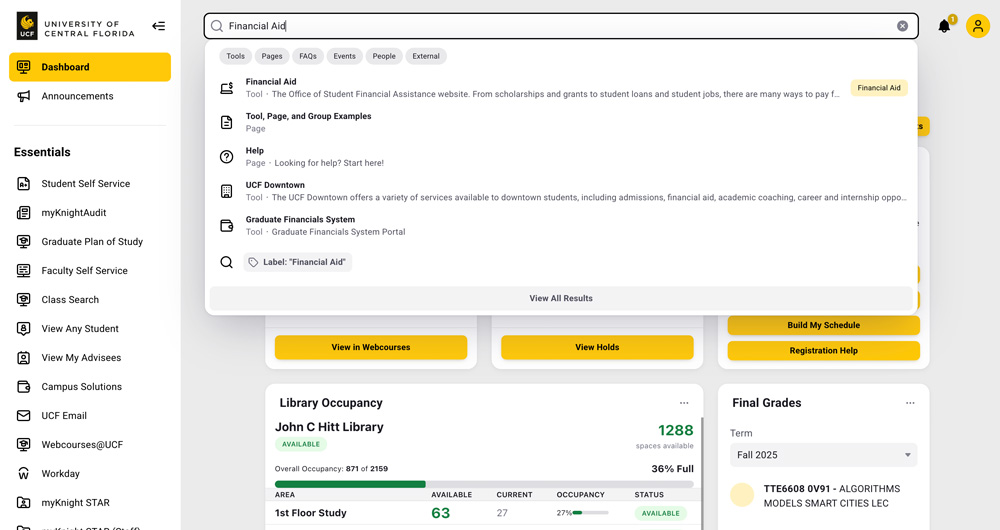
Task: Click the 1st Floor Study 27% occupancy bar
Action: tap(591, 513)
